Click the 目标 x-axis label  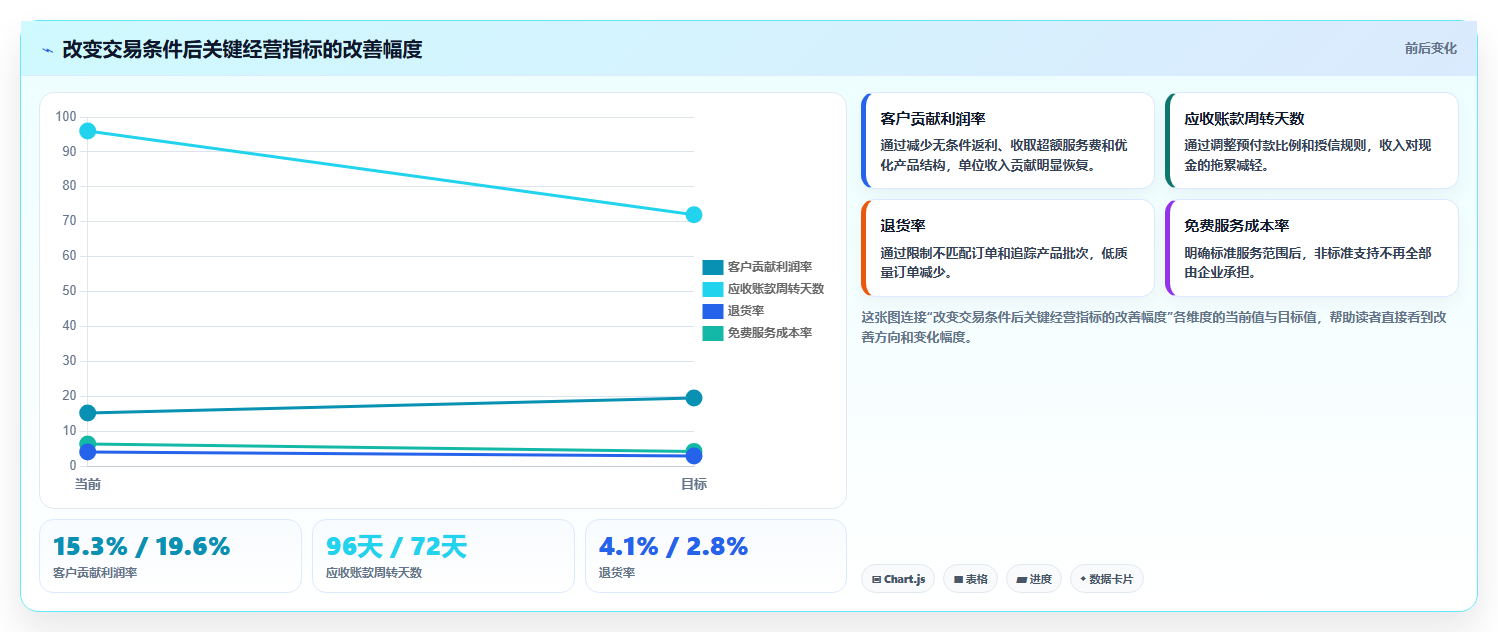pos(694,484)
